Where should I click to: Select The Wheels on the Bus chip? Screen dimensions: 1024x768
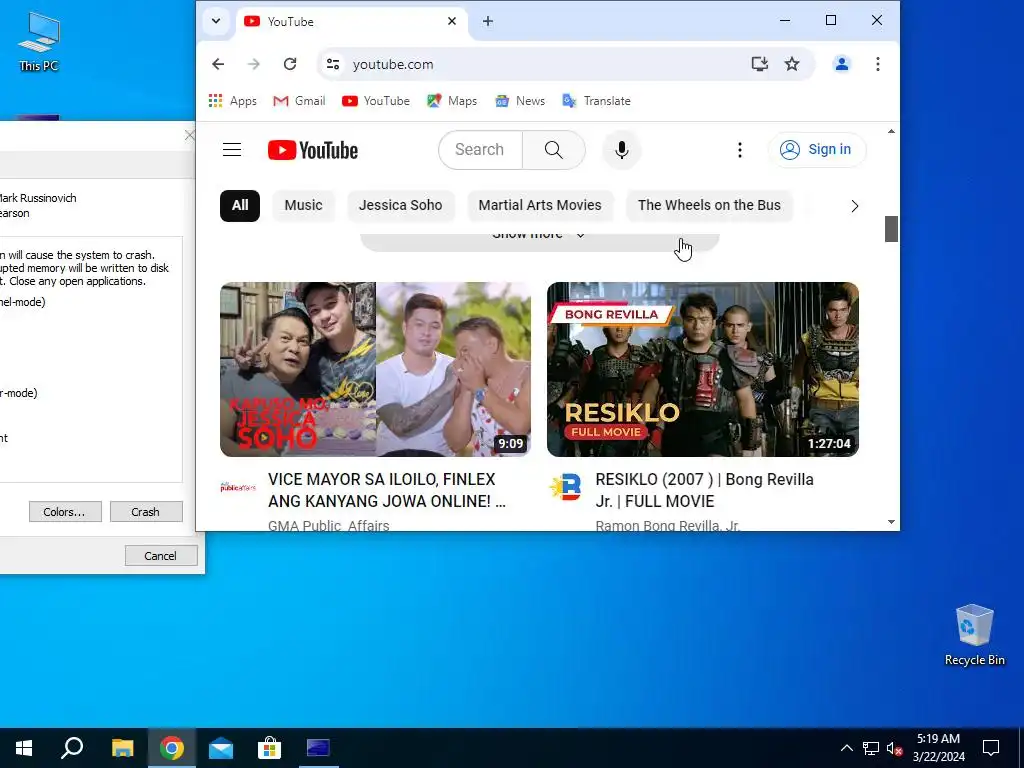(709, 206)
